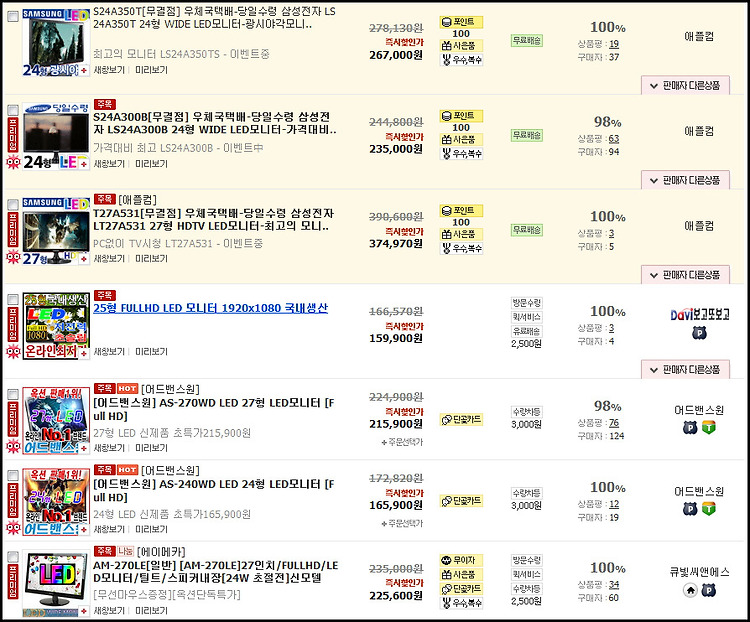The width and height of the screenshot is (750, 622).
Task: Click the 무이자 badge in the AM-270LE row
Action: (461, 560)
